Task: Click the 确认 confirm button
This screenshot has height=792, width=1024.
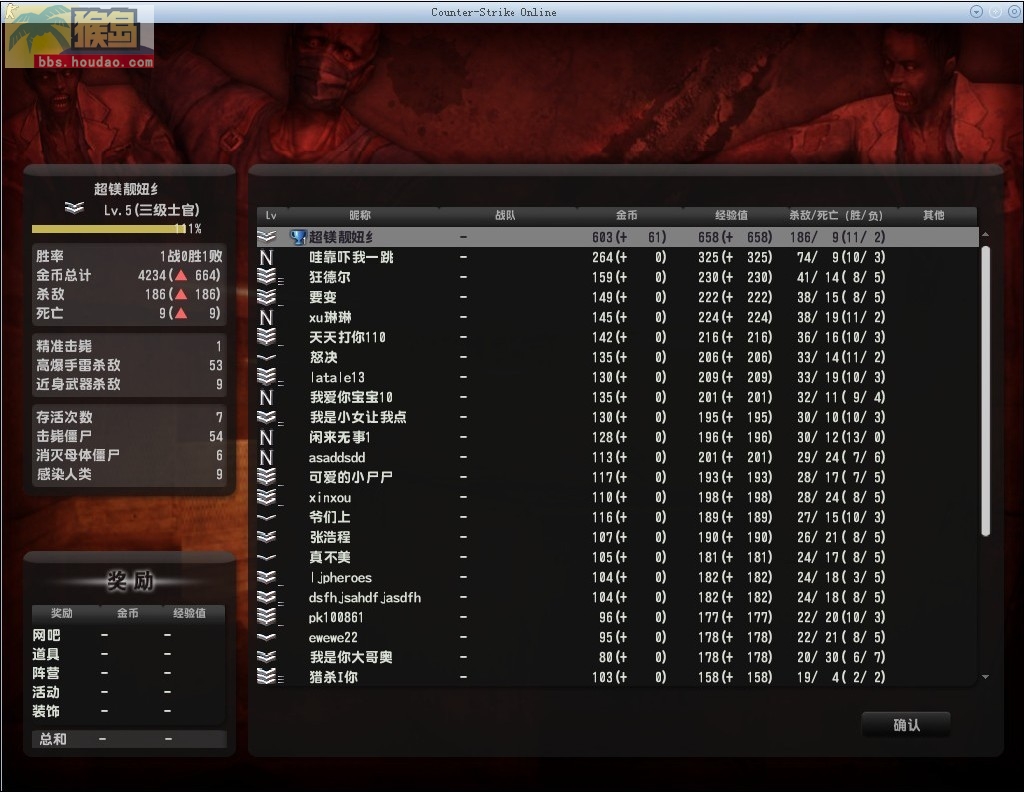Action: [x=906, y=725]
